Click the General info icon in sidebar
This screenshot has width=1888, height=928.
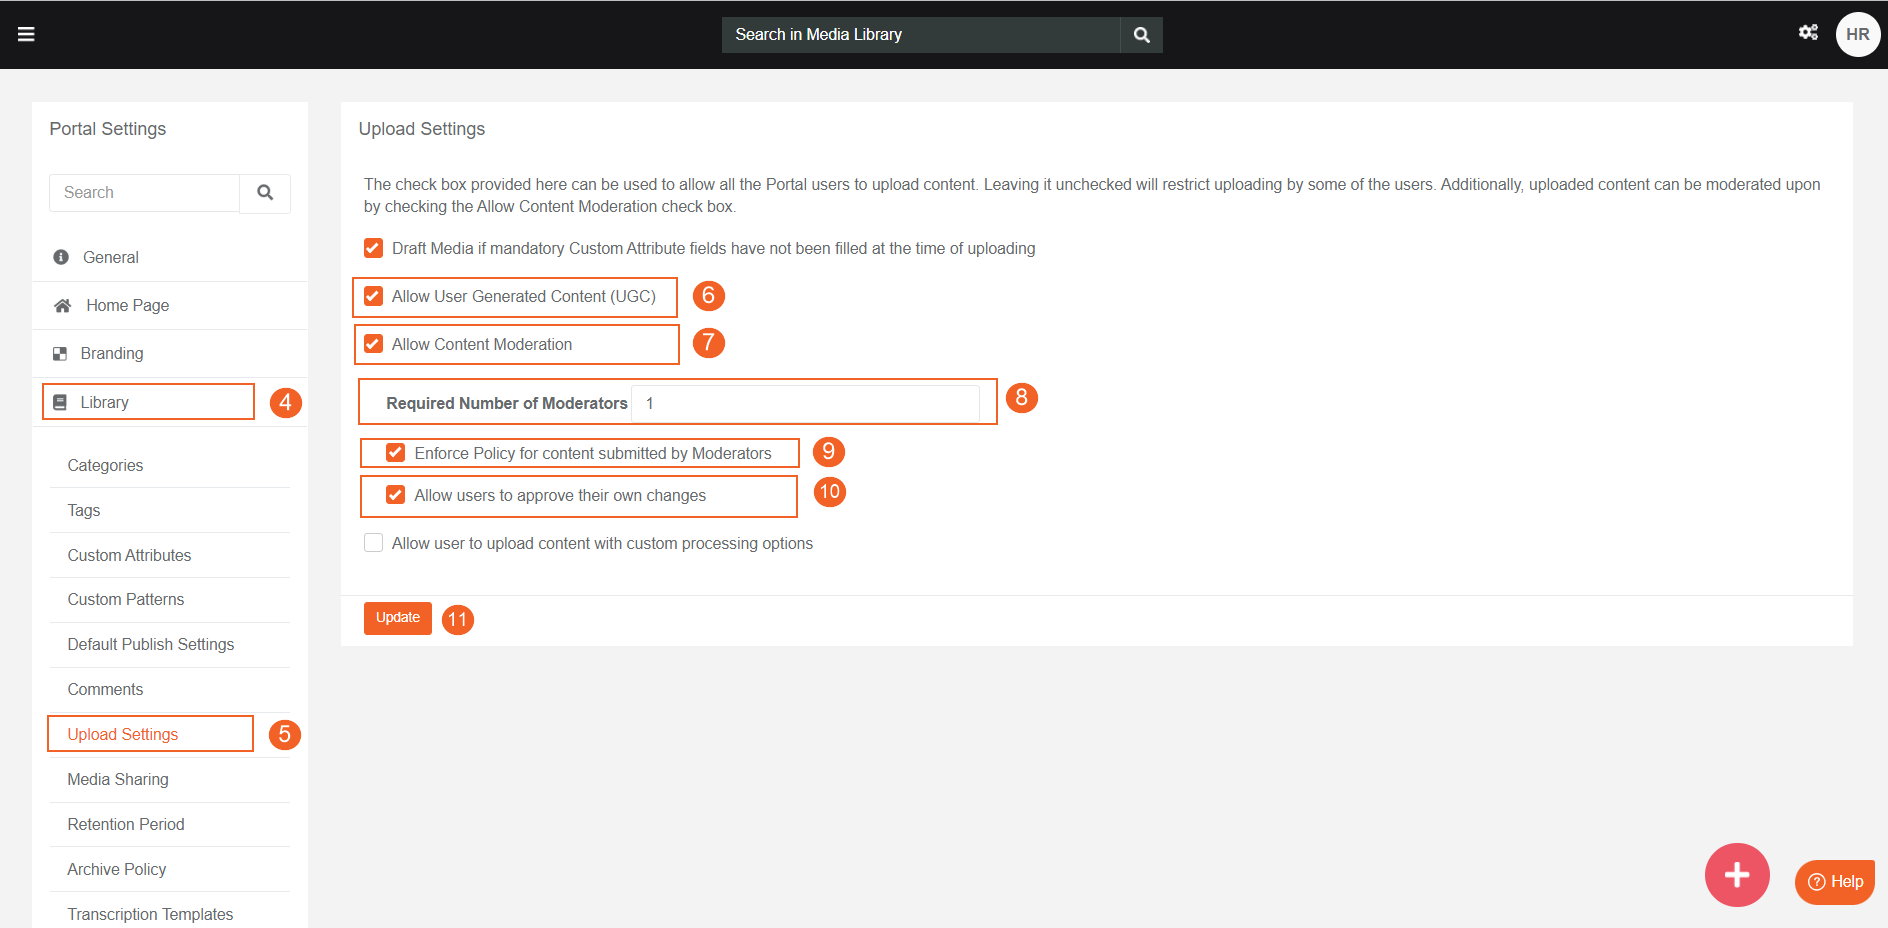[x=61, y=257]
